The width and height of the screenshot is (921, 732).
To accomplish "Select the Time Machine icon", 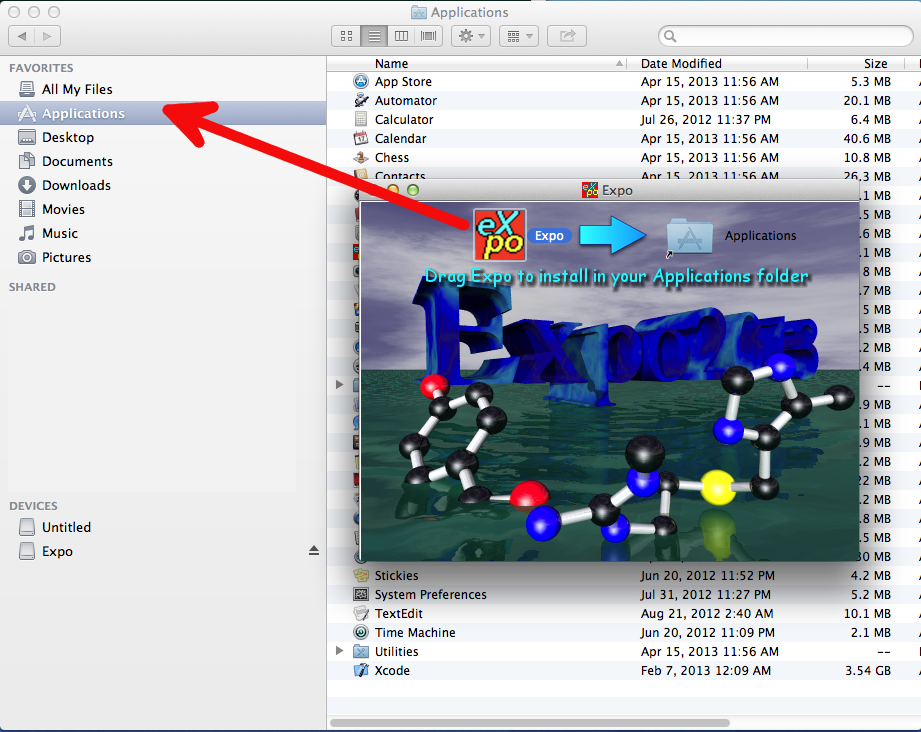I will (x=361, y=633).
